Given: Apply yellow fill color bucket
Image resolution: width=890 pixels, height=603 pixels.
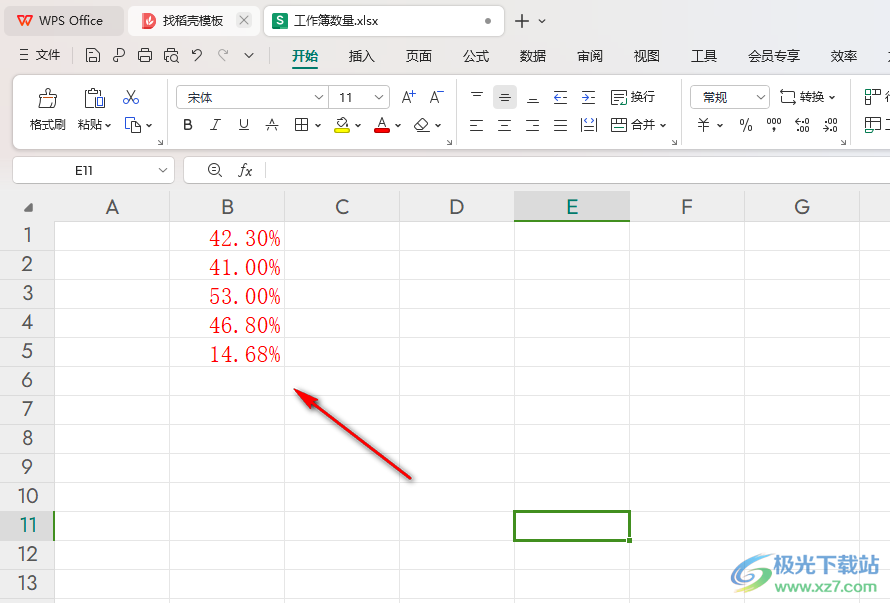Looking at the screenshot, I should (x=342, y=125).
